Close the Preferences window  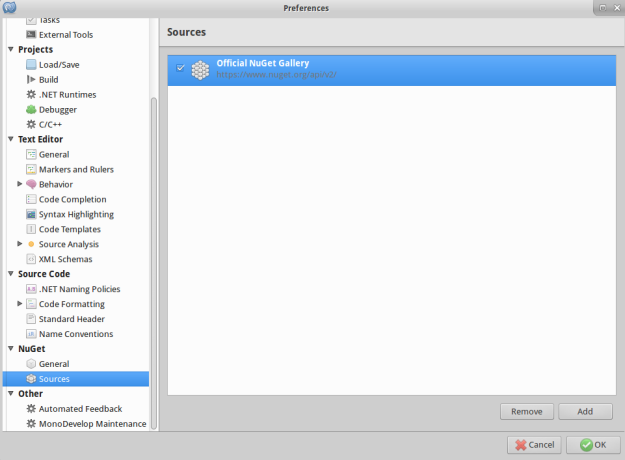pyautogui.click(x=617, y=8)
